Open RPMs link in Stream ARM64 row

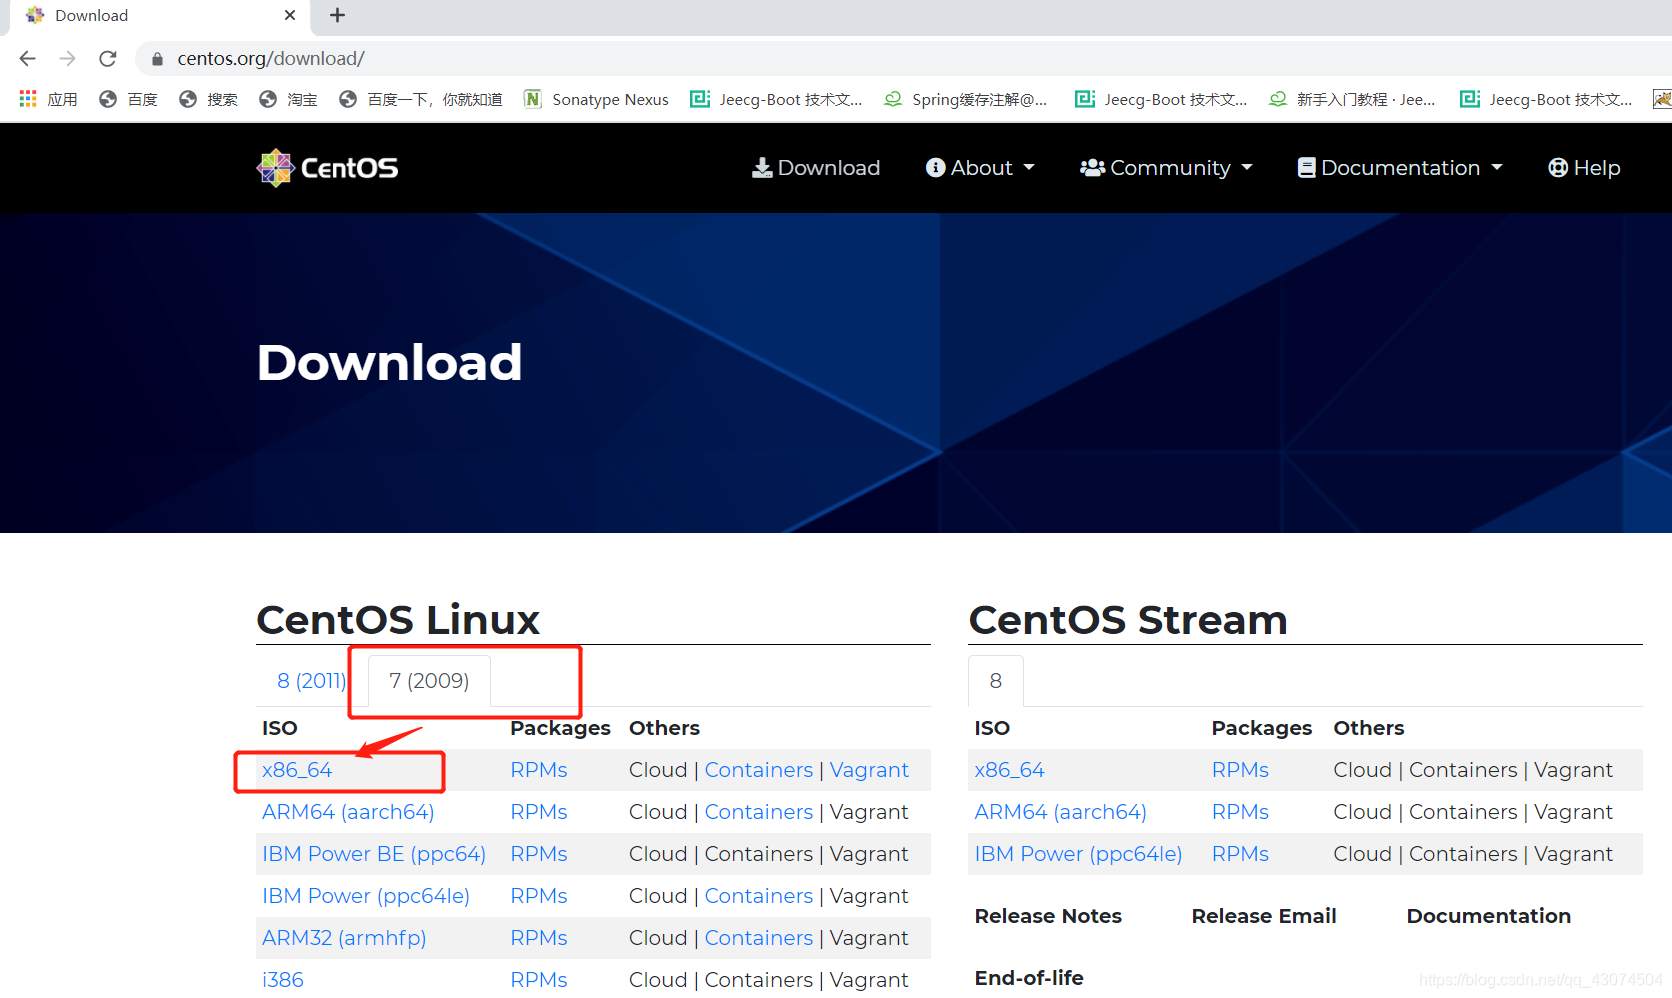coord(1240,812)
